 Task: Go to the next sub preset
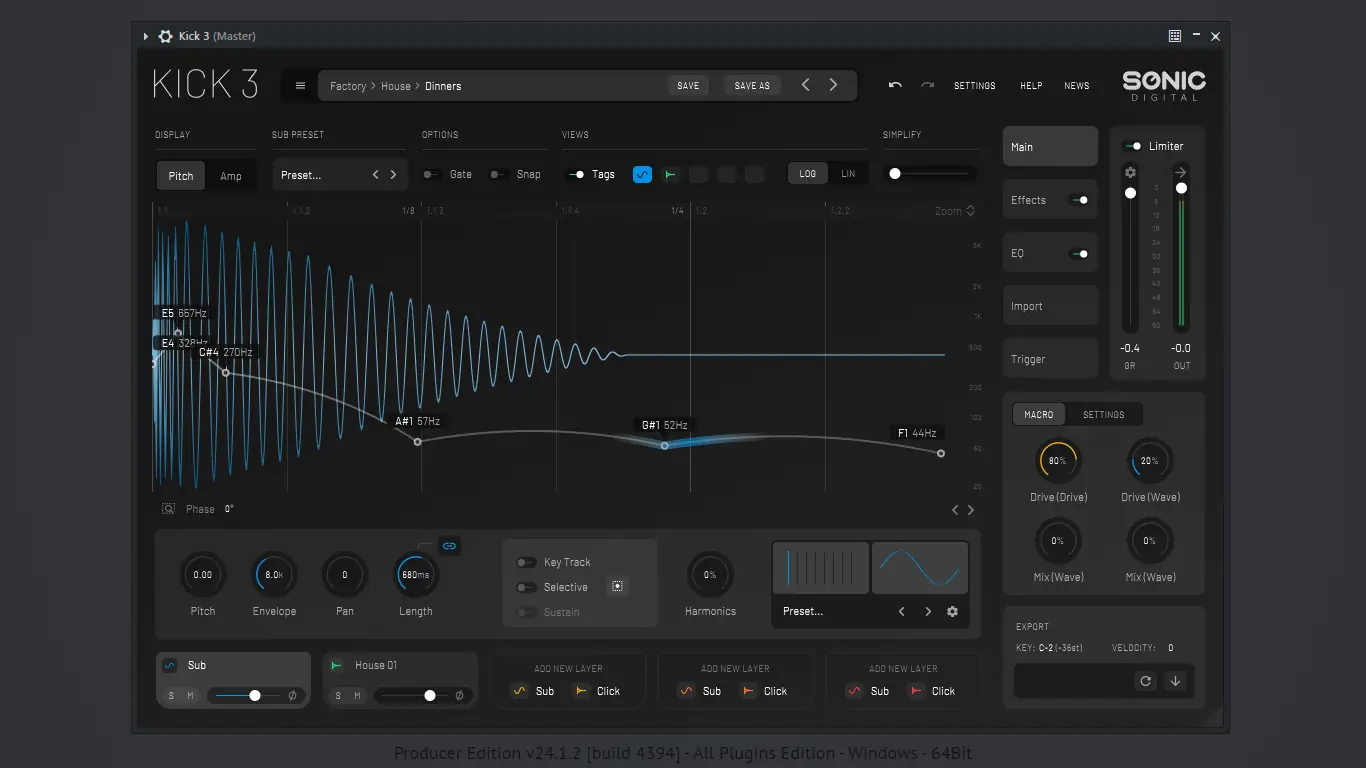(393, 175)
